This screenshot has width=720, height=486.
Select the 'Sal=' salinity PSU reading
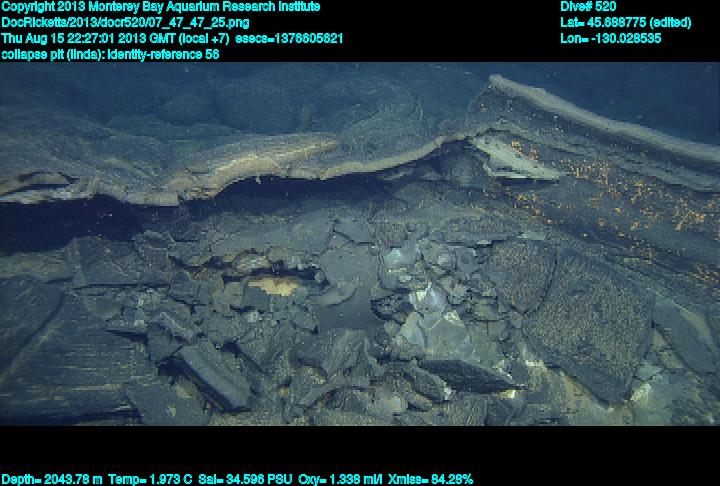click(245, 480)
